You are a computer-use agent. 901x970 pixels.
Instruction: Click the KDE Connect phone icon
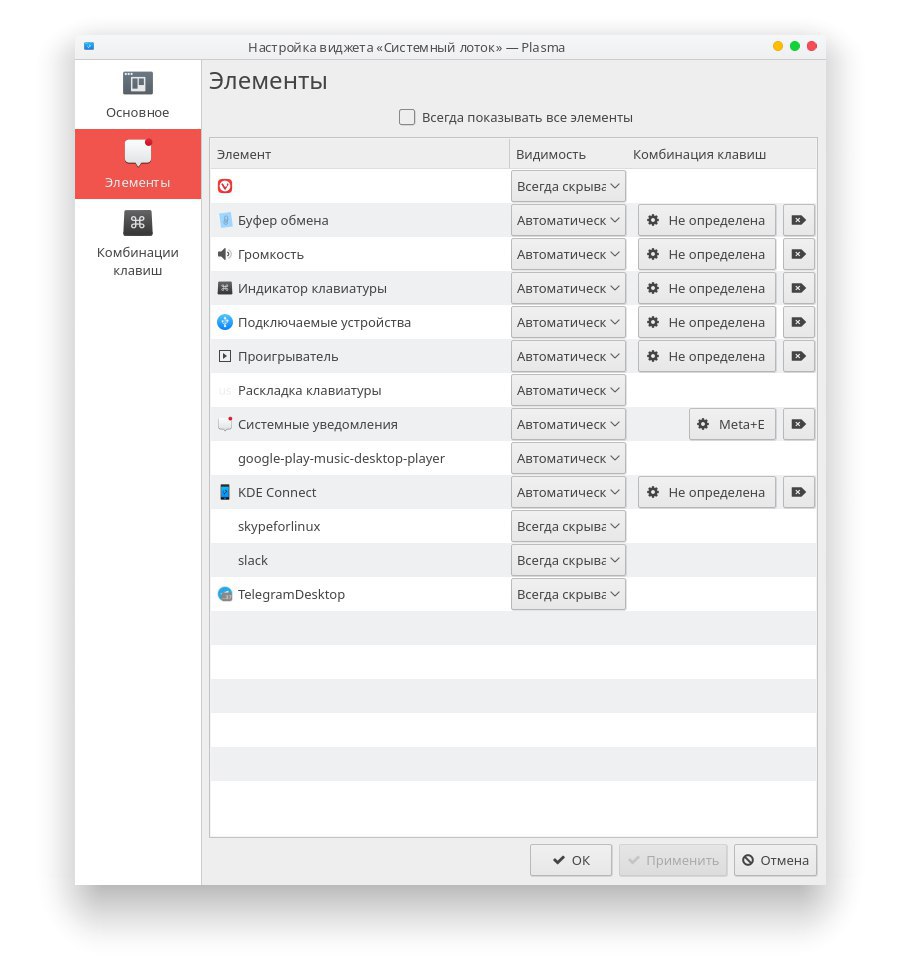[225, 492]
